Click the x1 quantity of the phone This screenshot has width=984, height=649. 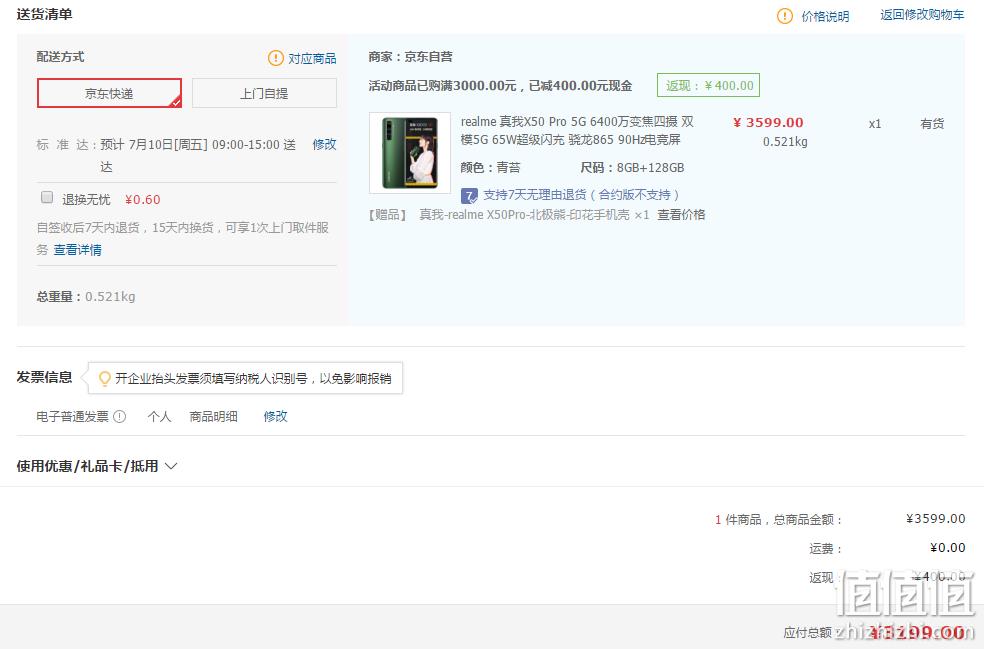875,124
